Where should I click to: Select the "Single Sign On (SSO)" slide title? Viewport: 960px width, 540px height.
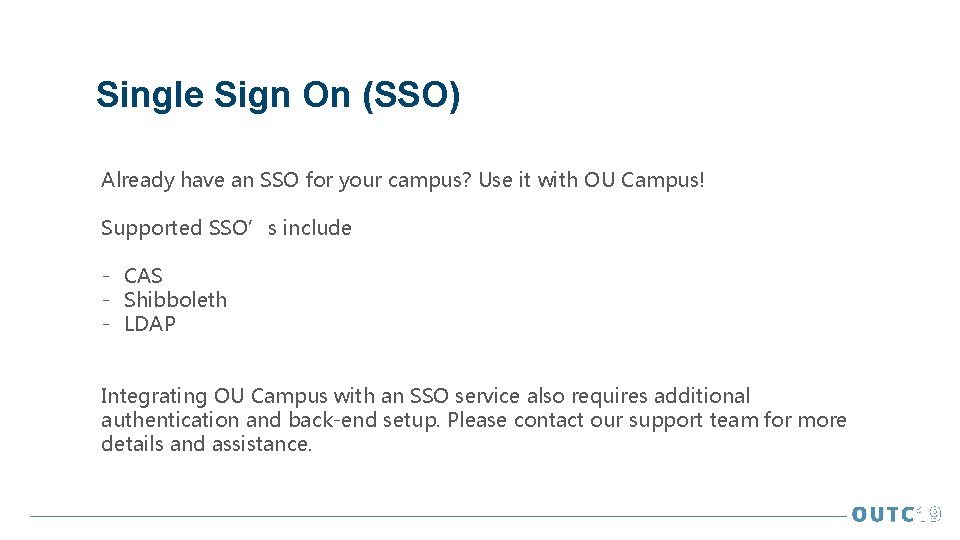pyautogui.click(x=278, y=96)
